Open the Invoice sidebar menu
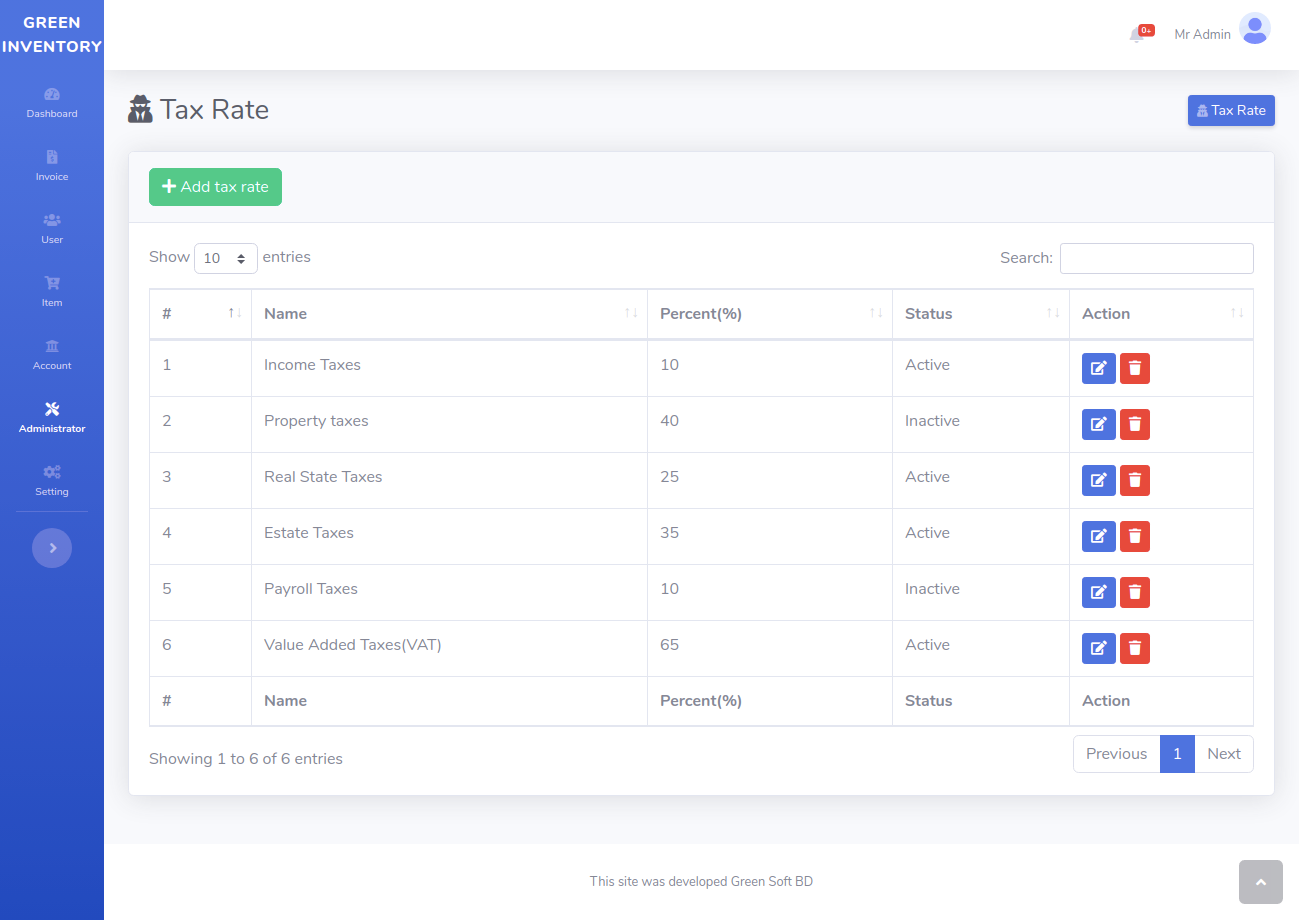 [x=52, y=165]
